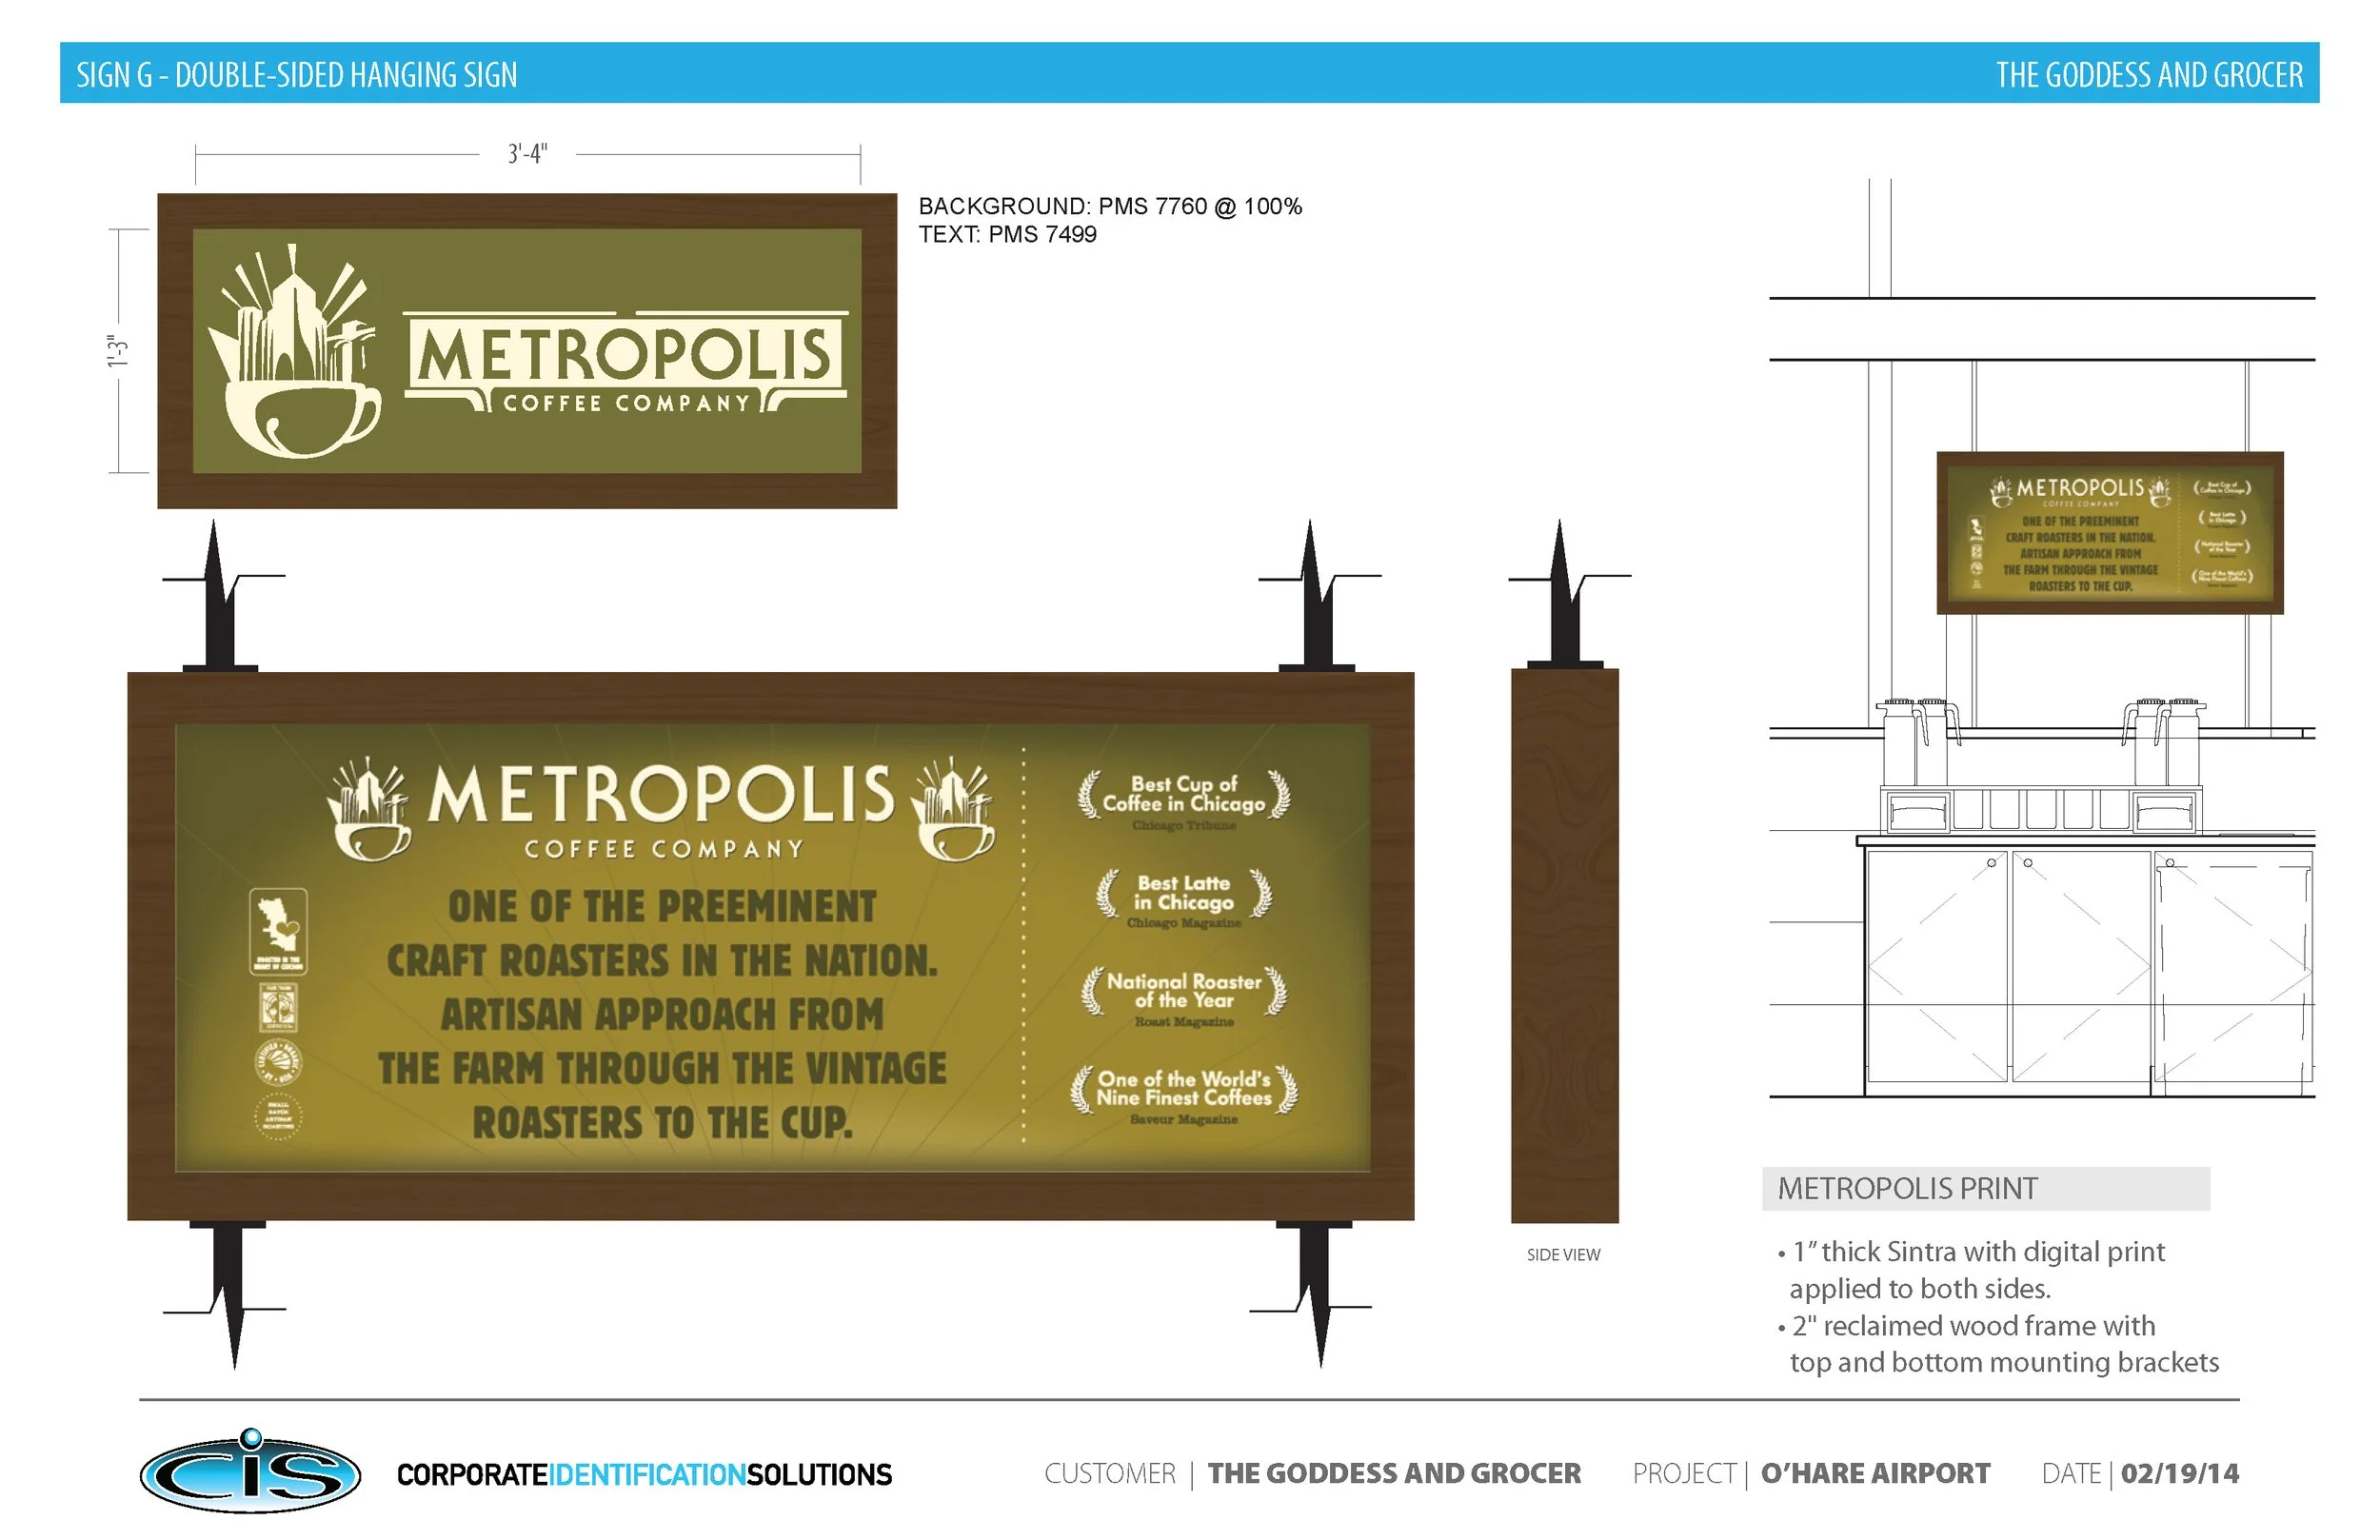Click the BACKGROUND: PMS 7760 color note

coord(1110,206)
